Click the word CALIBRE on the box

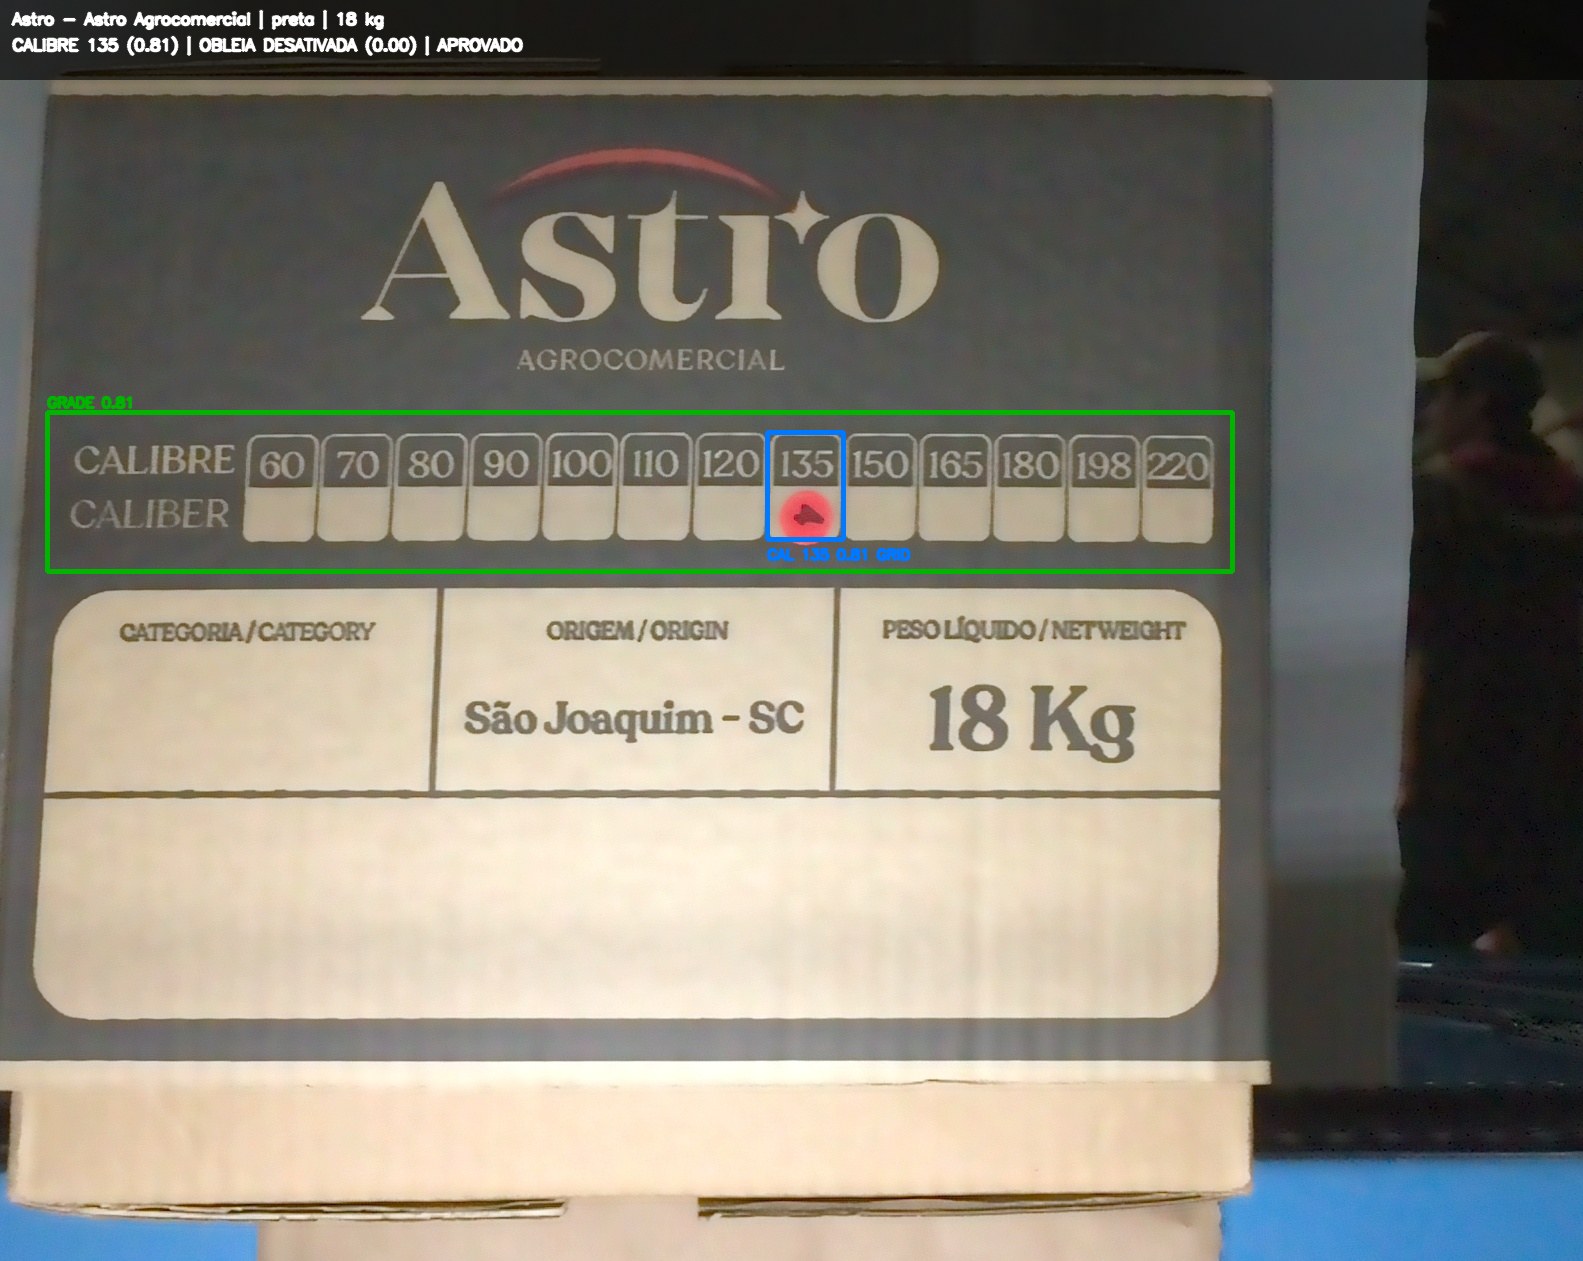(154, 460)
